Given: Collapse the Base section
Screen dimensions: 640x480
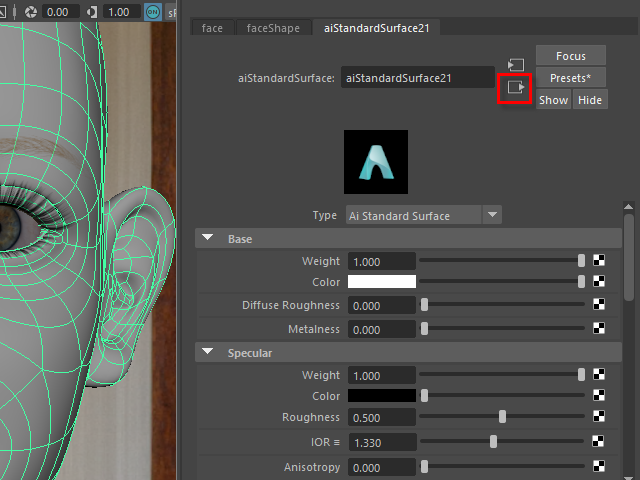Looking at the screenshot, I should tap(208, 239).
